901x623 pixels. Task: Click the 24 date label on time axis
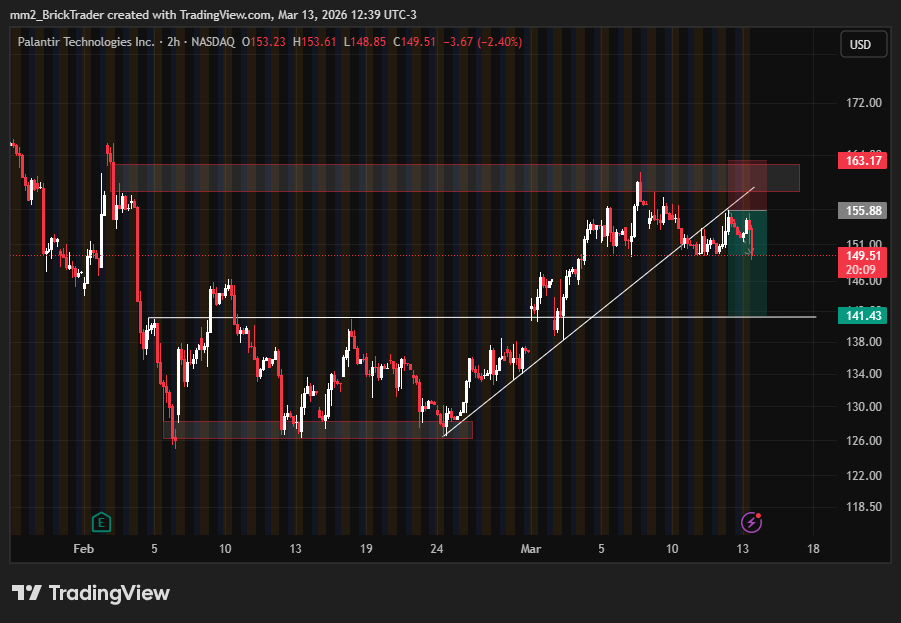point(437,549)
